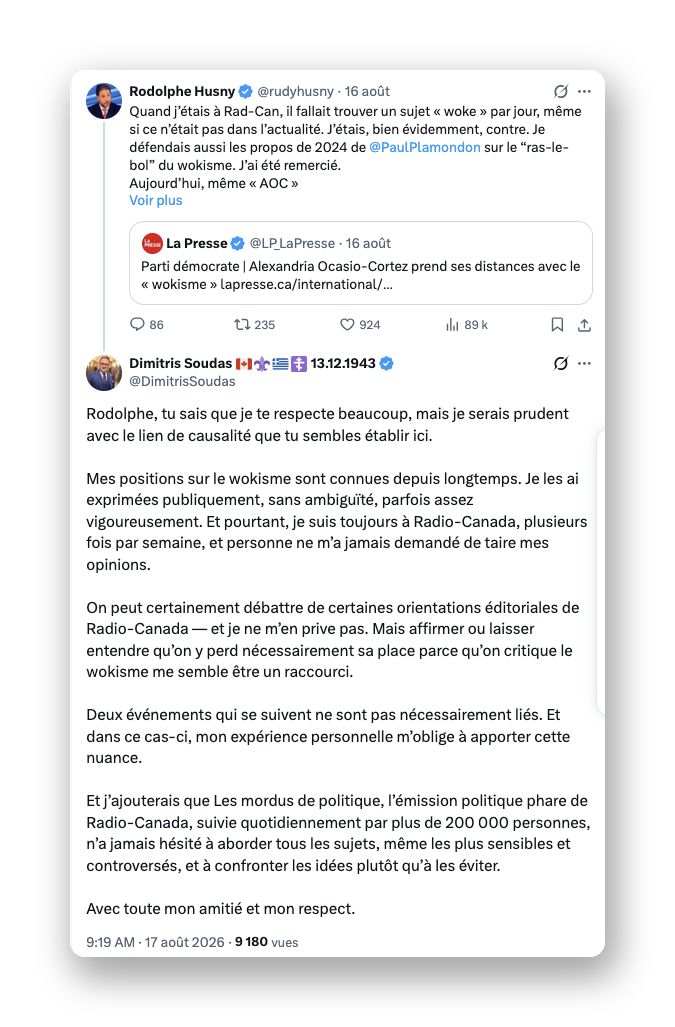Click the share icon on Husny's post
Screen dimensions: 675x1027
(585, 324)
